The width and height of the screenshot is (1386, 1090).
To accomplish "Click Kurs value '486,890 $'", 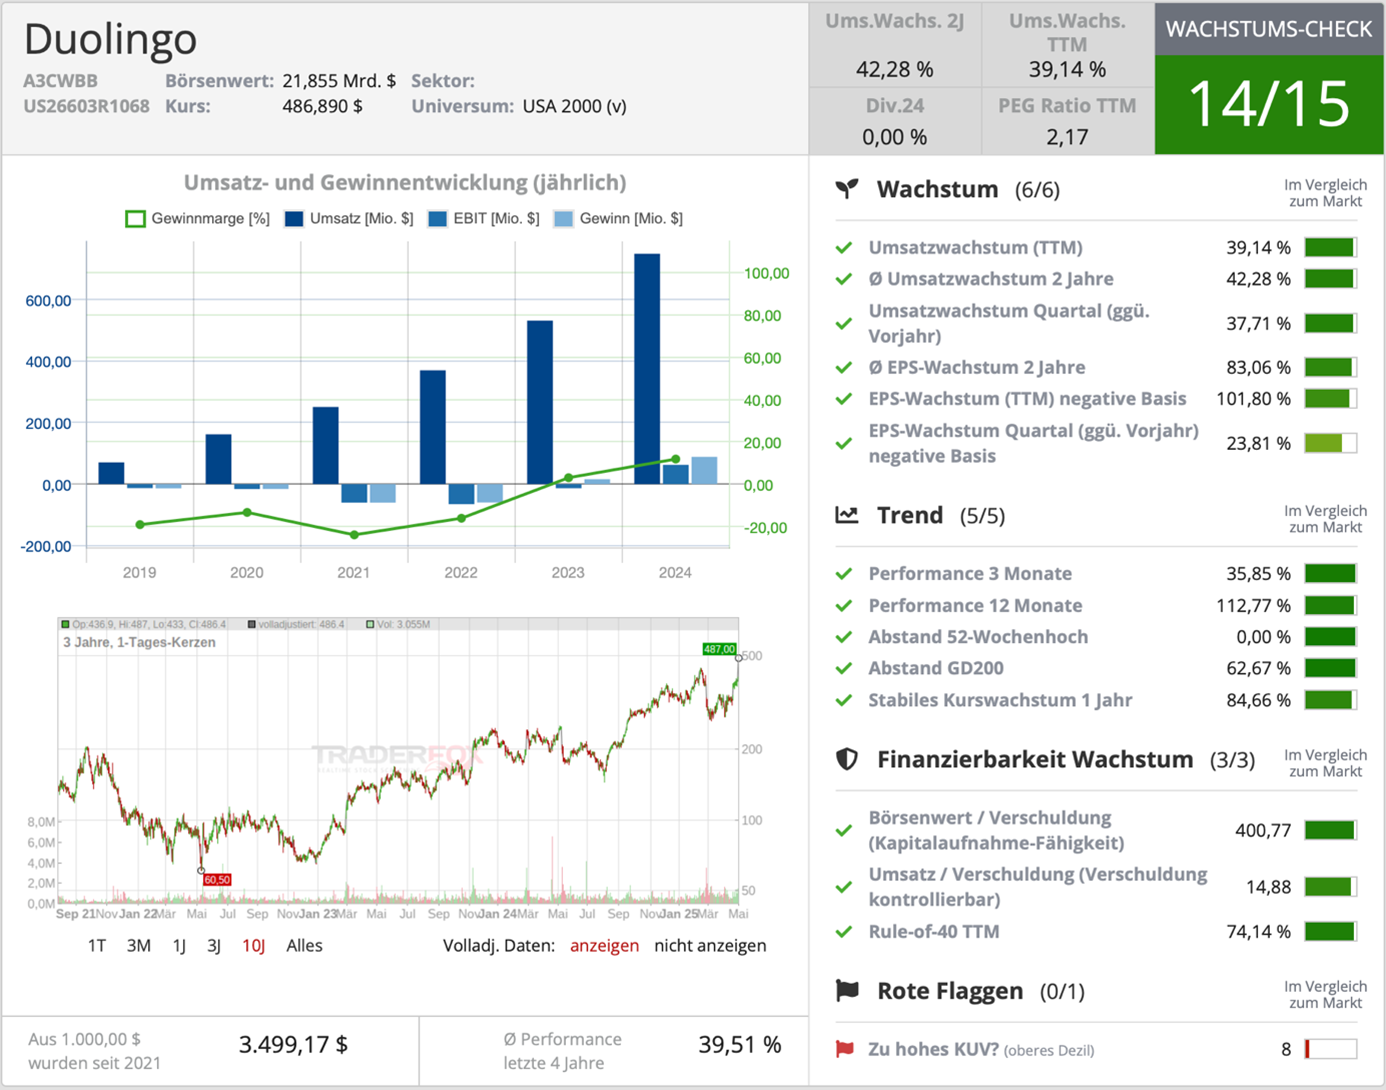I will coord(322,106).
